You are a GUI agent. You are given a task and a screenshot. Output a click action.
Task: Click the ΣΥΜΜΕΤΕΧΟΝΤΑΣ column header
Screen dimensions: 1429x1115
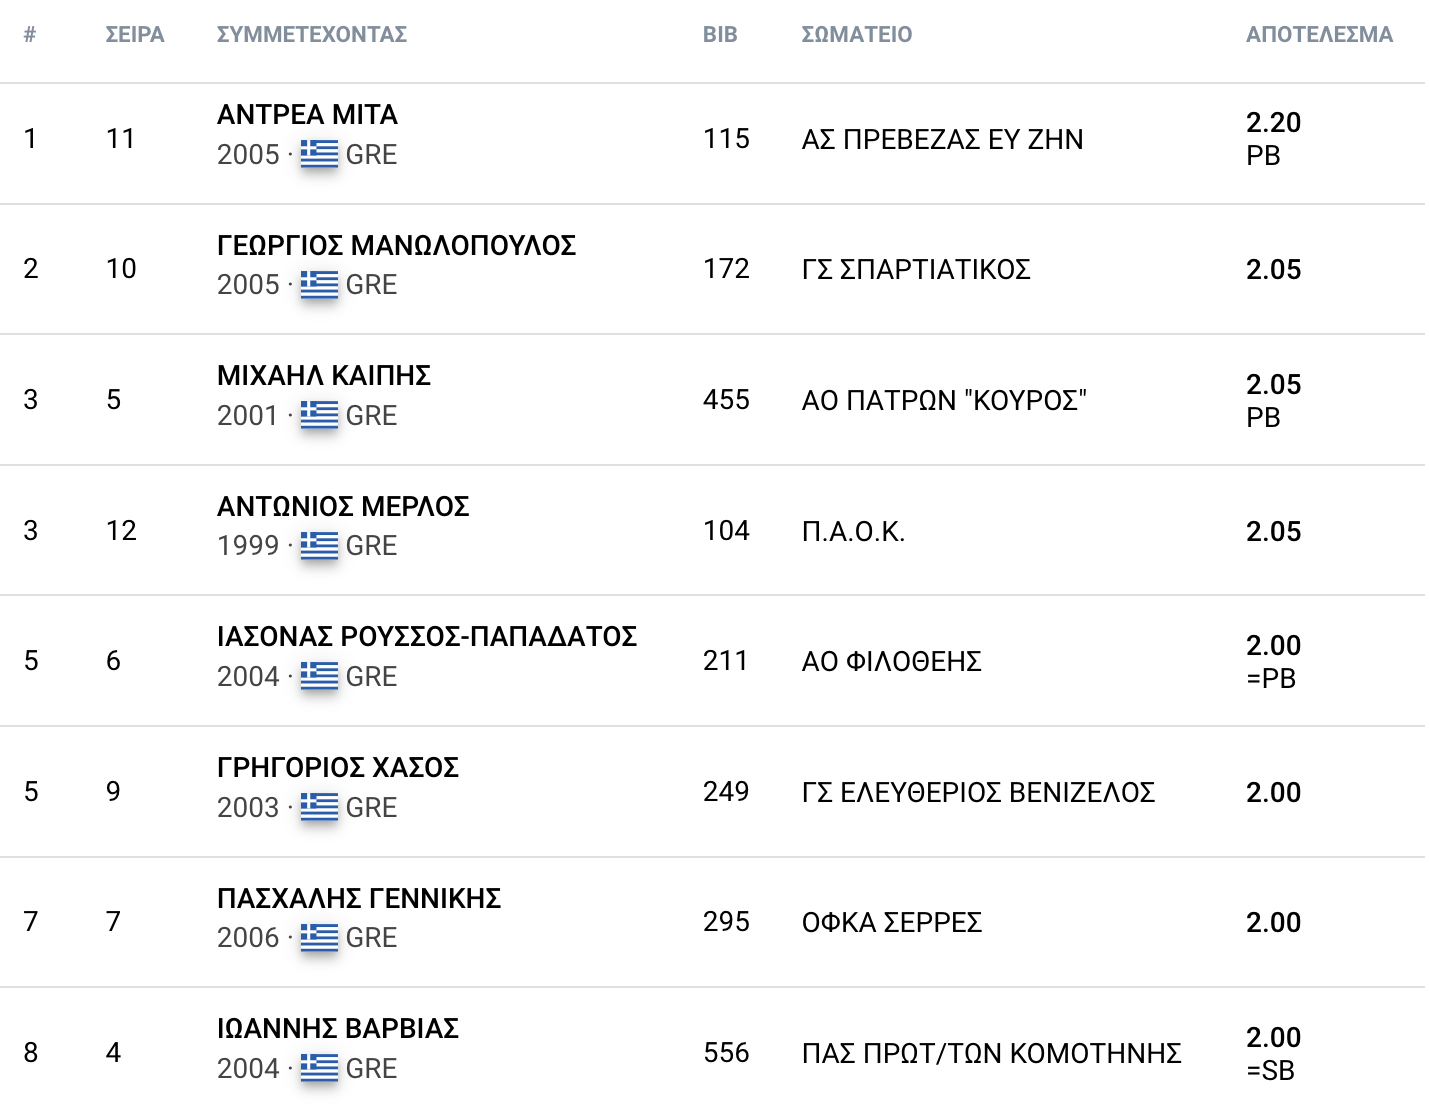point(312,35)
